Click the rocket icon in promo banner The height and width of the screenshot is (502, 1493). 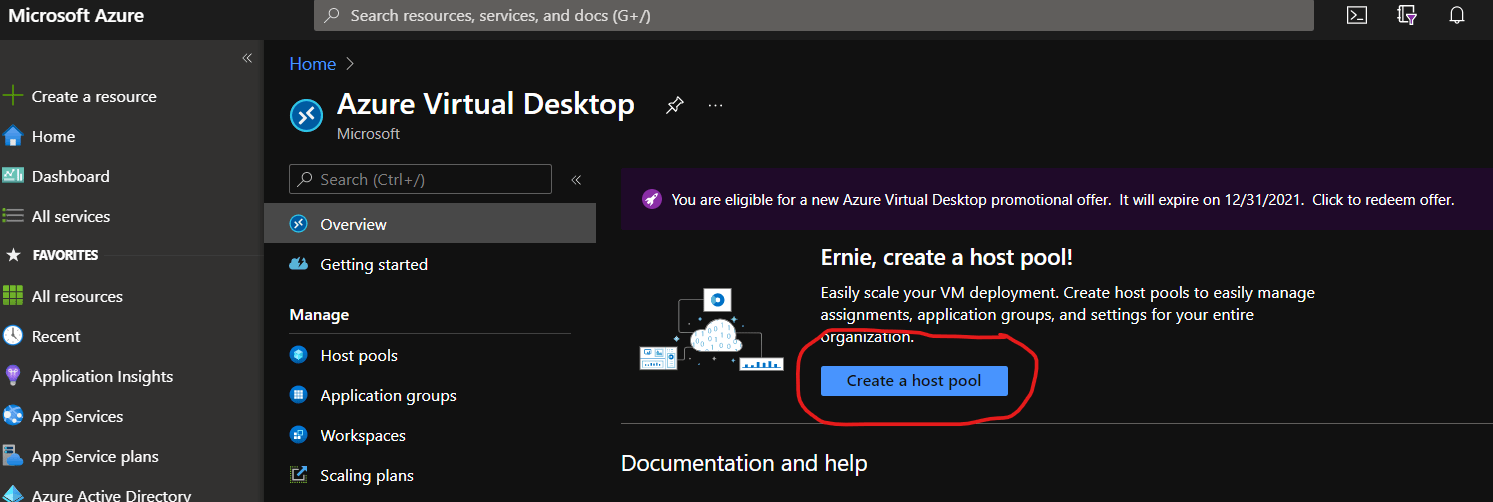click(x=650, y=199)
